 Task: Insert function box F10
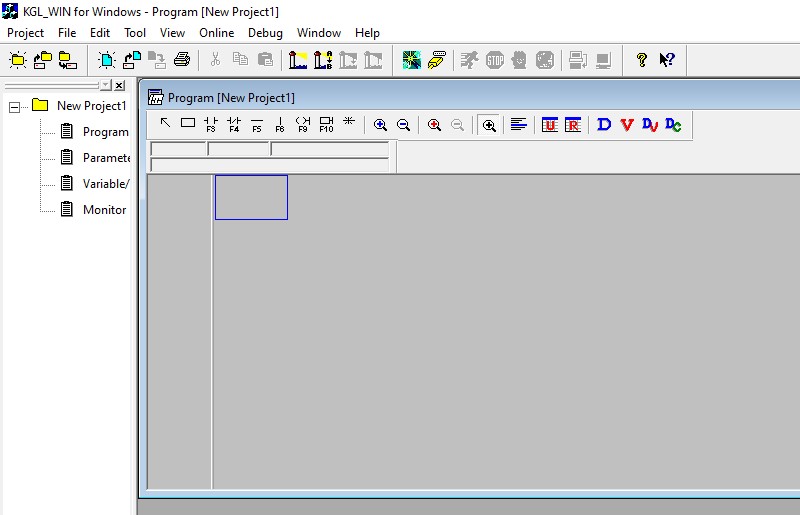[326, 124]
